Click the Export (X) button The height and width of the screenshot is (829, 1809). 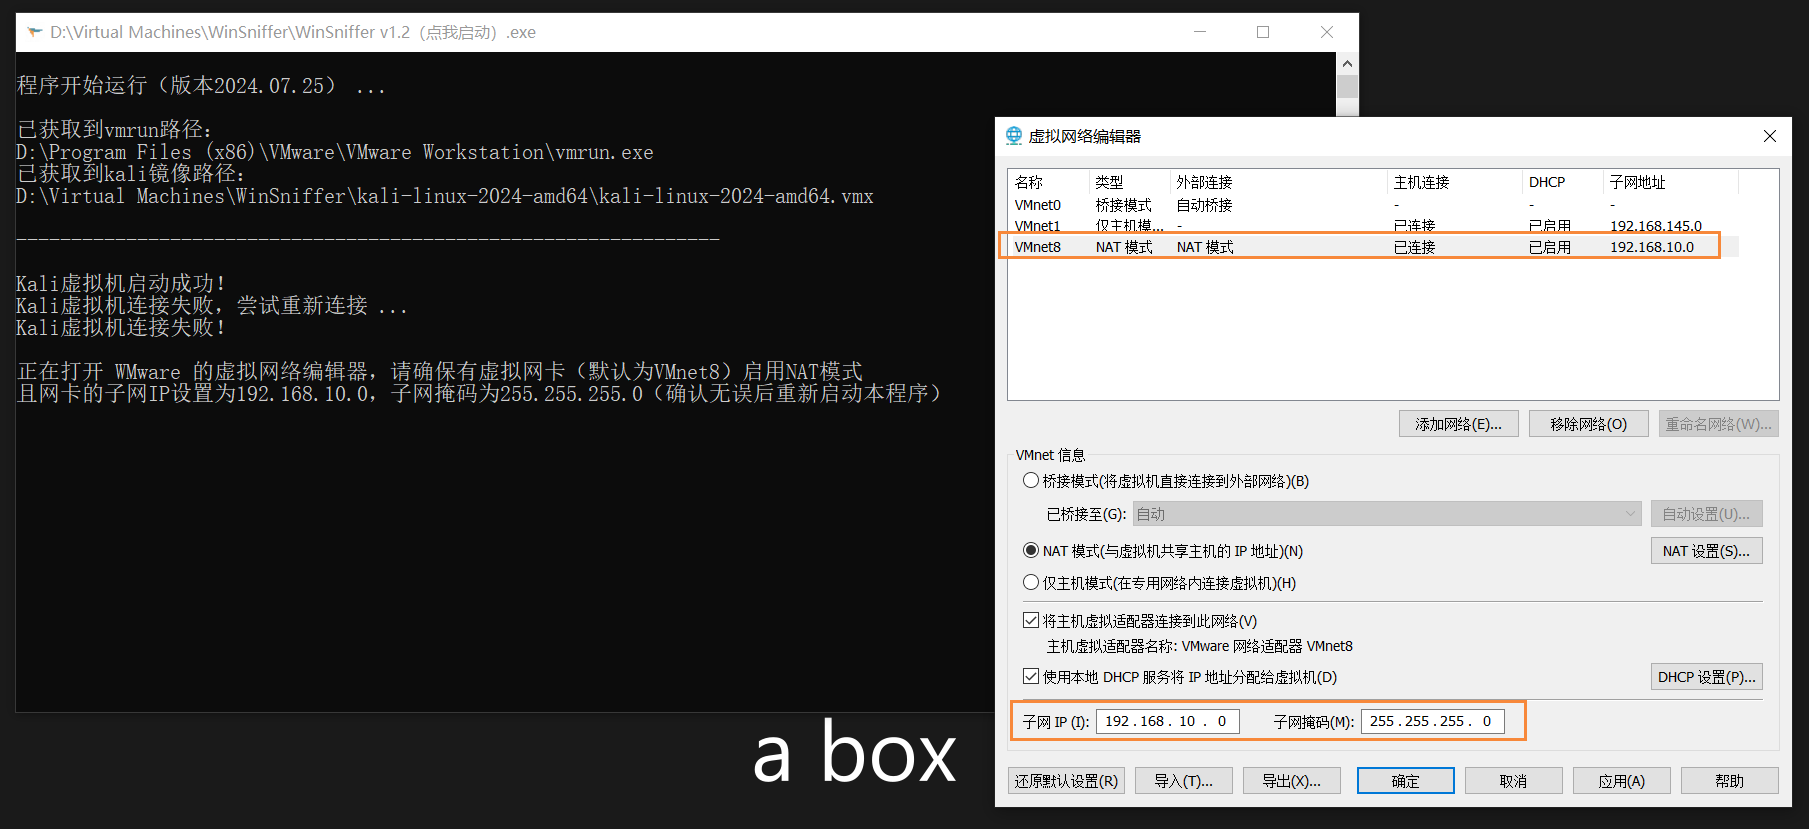[1291, 781]
